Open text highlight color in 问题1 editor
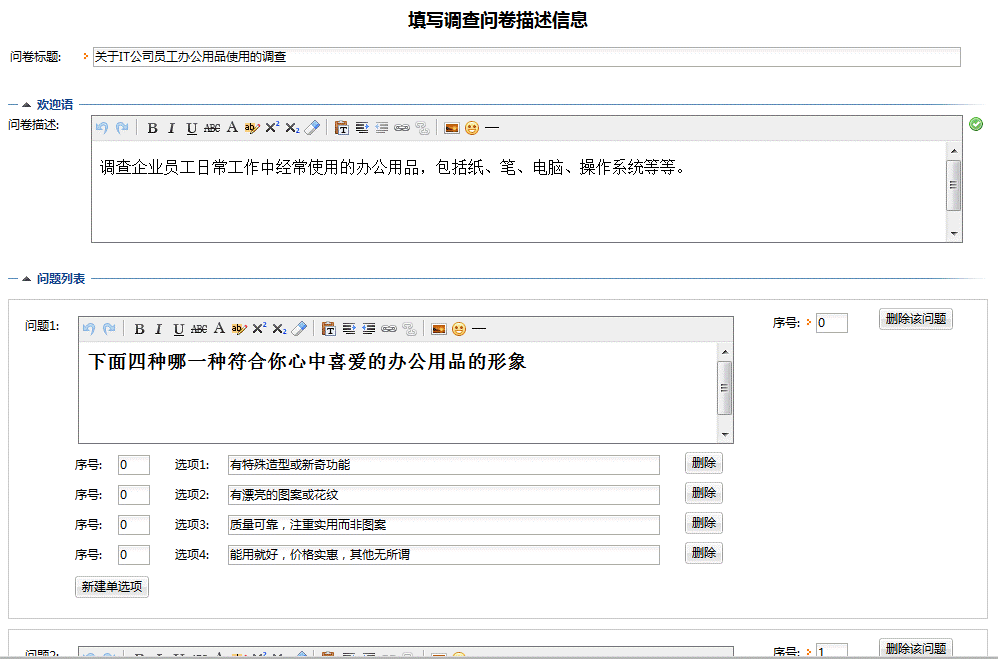 coord(239,329)
